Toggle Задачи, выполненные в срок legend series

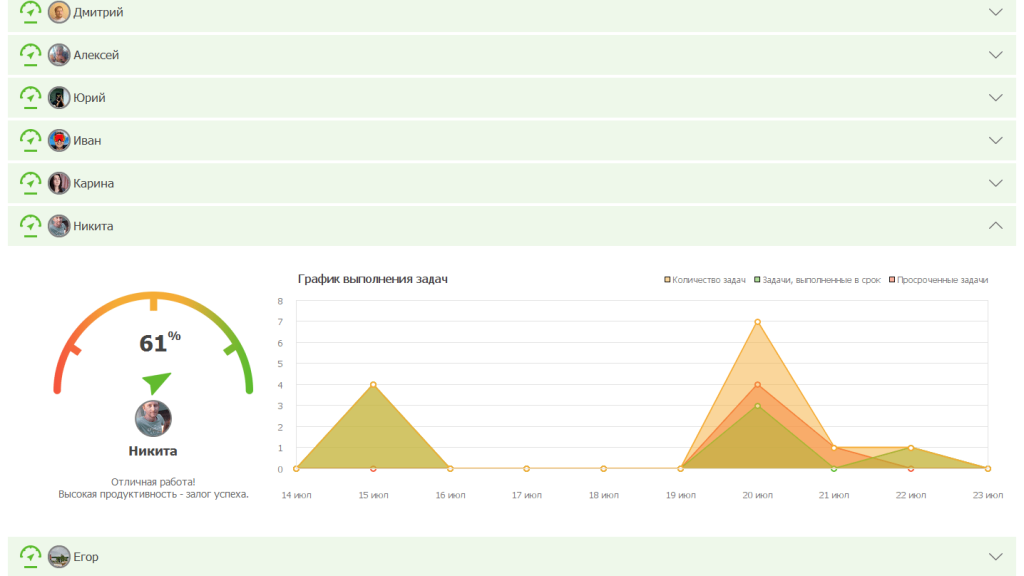point(817,280)
